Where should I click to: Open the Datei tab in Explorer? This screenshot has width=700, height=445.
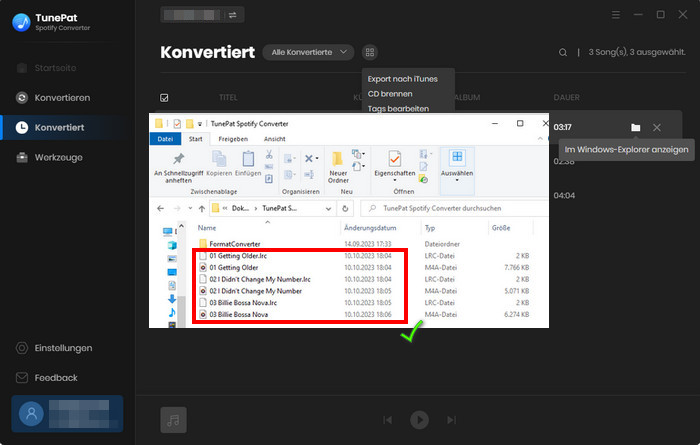[x=165, y=139]
